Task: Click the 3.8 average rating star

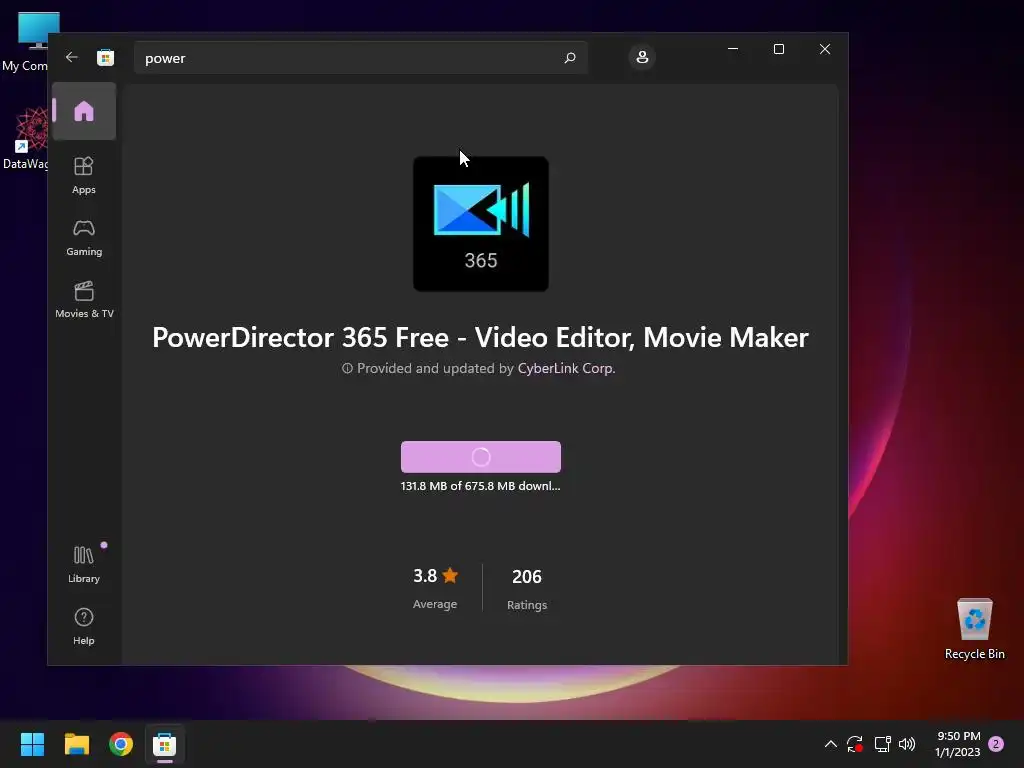Action: click(x=450, y=575)
